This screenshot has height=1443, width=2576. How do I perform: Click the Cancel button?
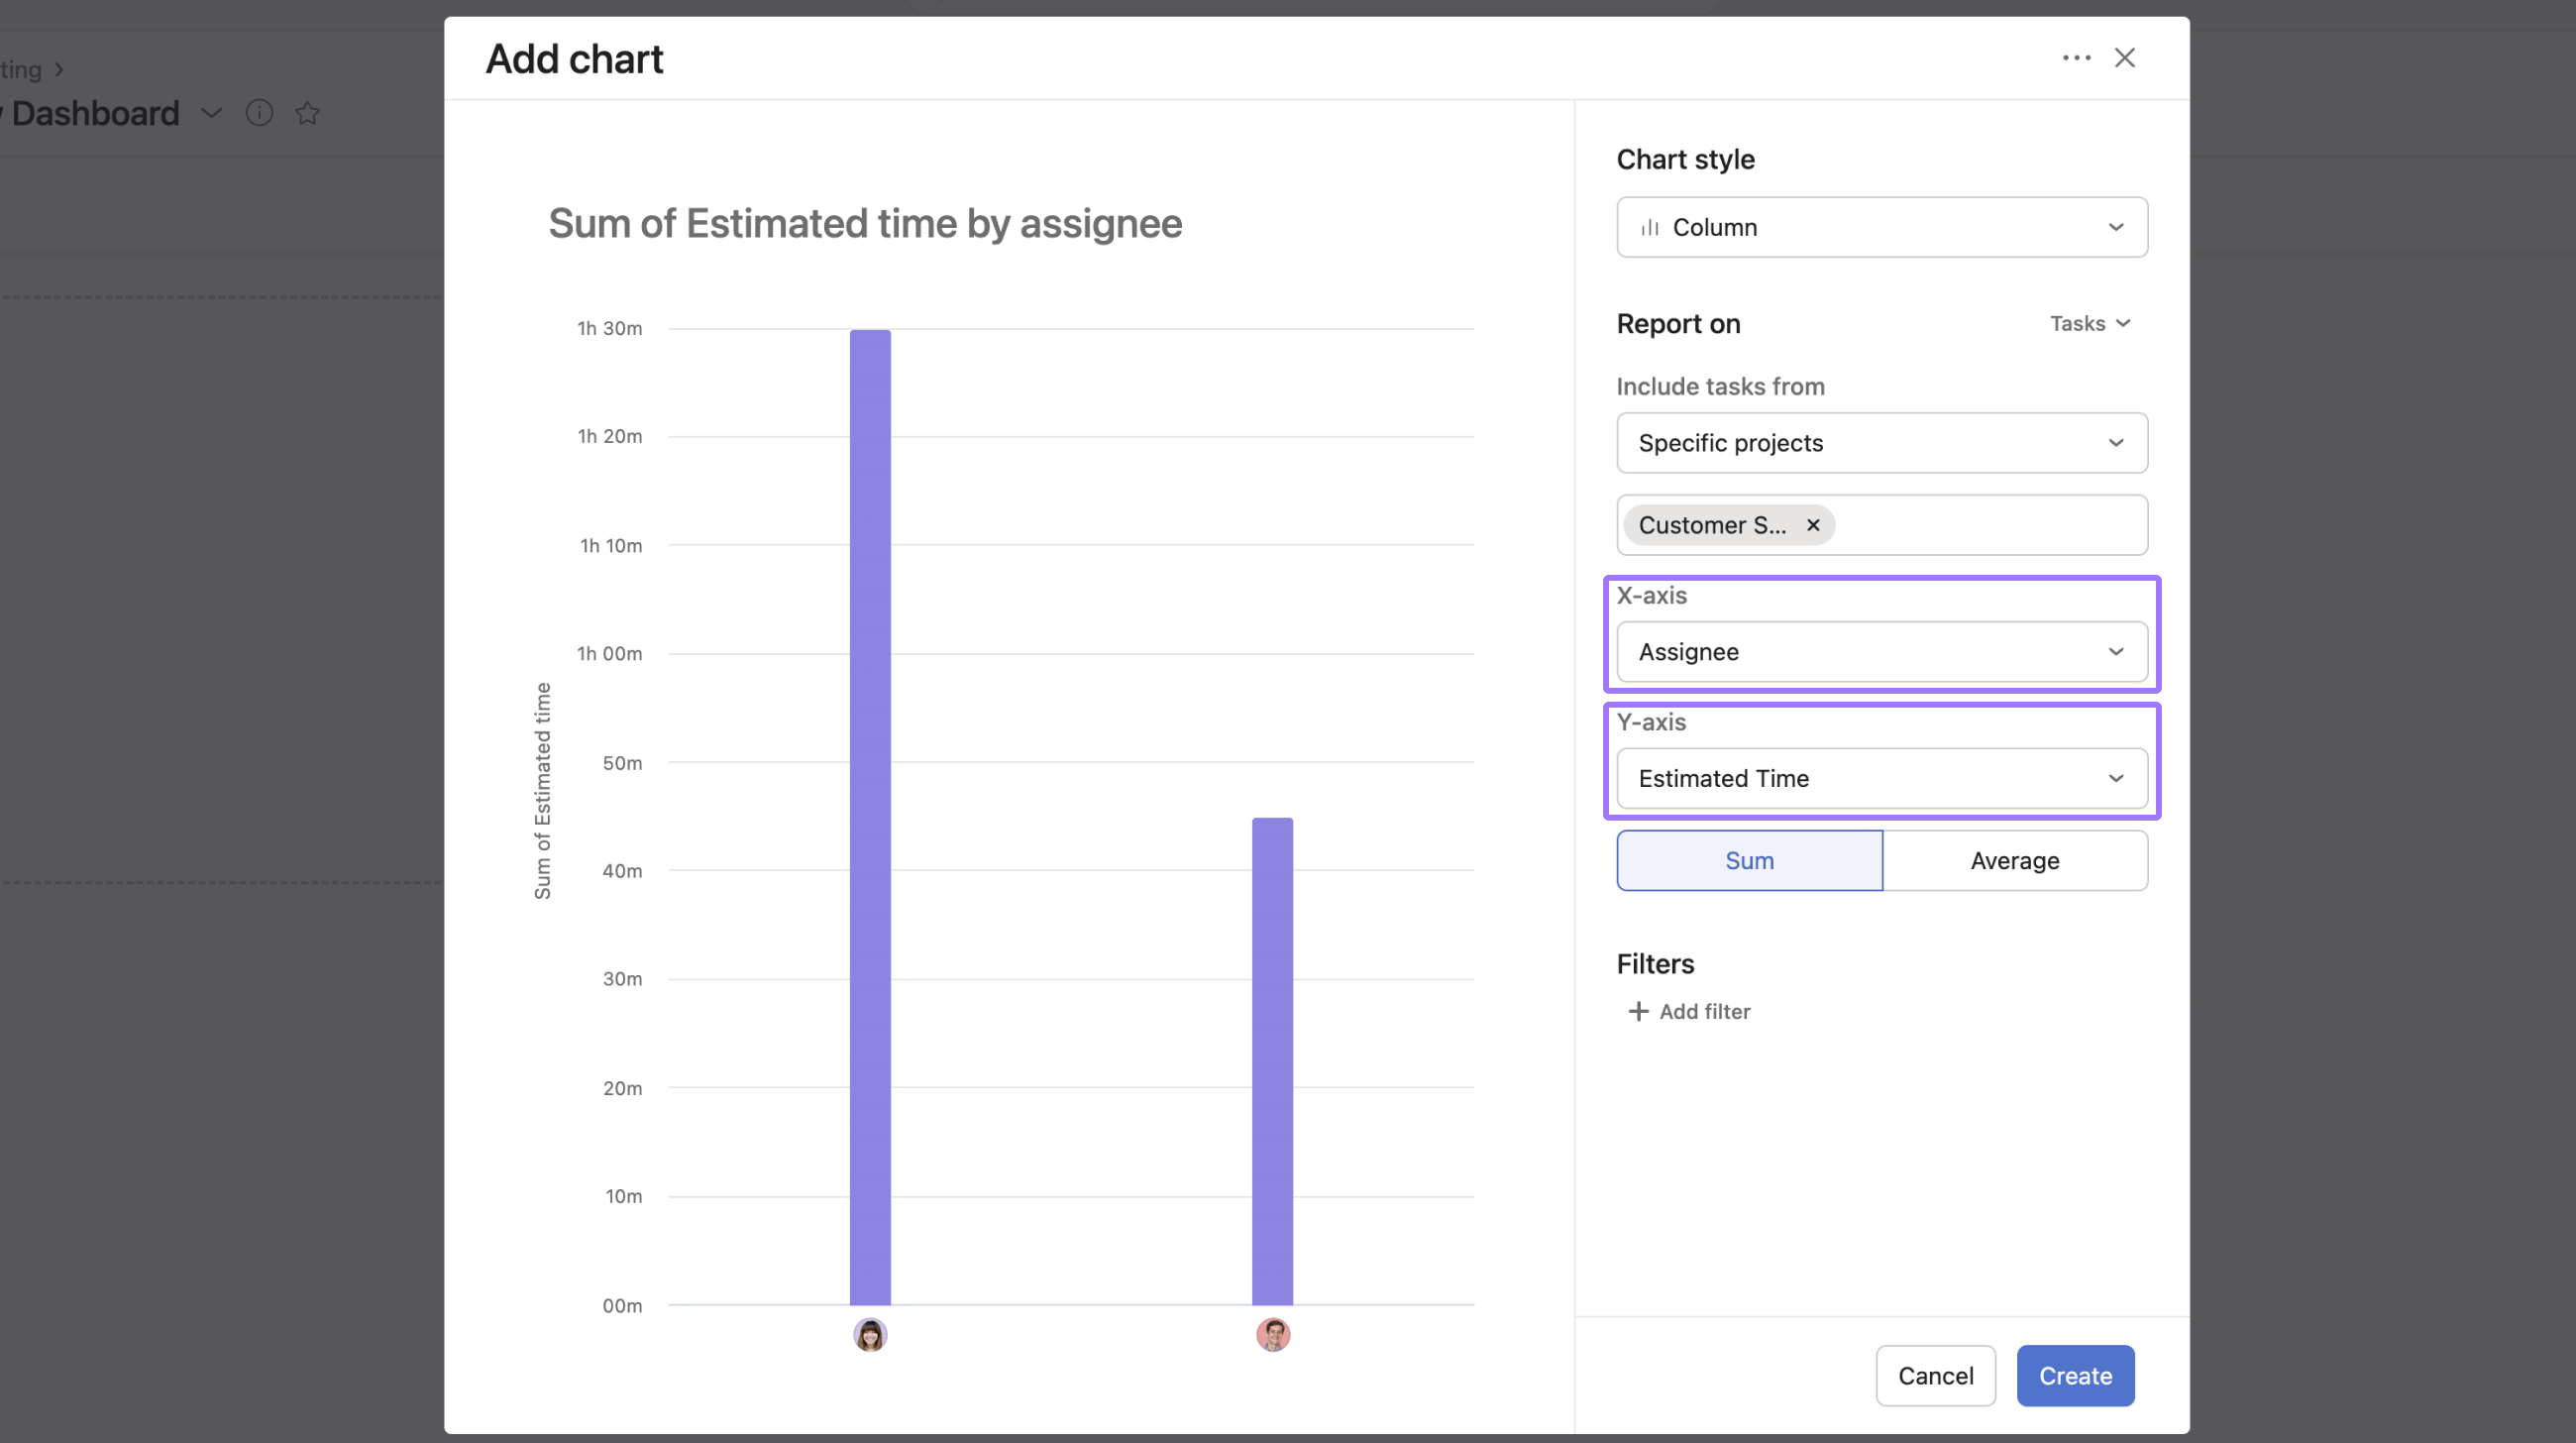click(1935, 1375)
